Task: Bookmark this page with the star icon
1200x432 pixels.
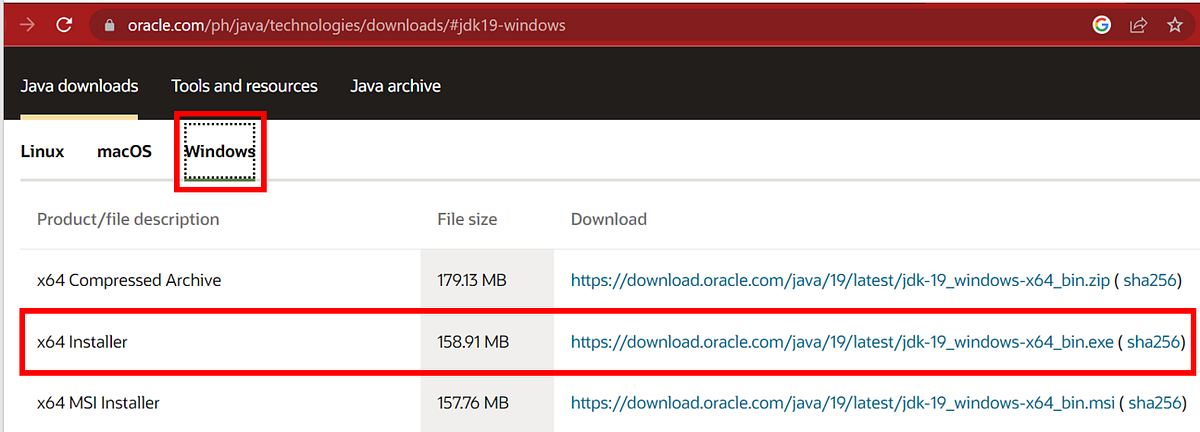Action: click(x=1175, y=25)
